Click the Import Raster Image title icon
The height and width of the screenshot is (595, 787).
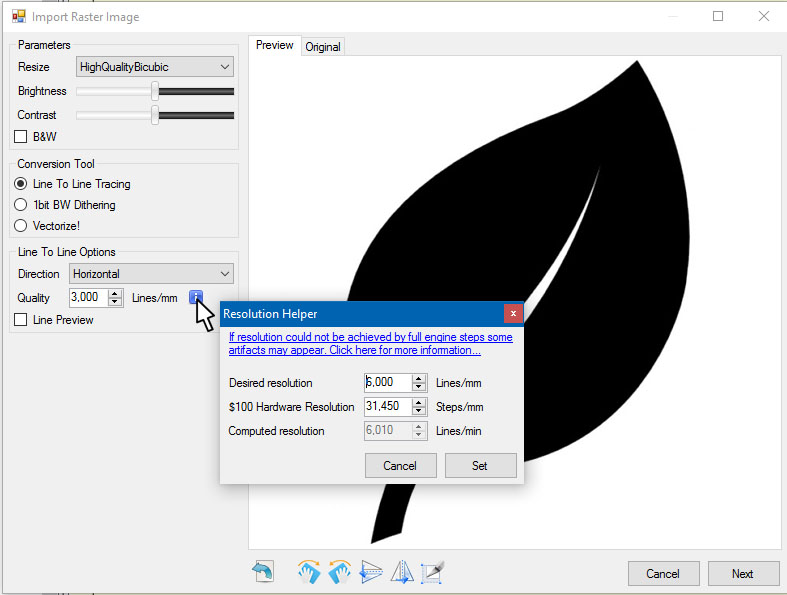click(x=19, y=17)
